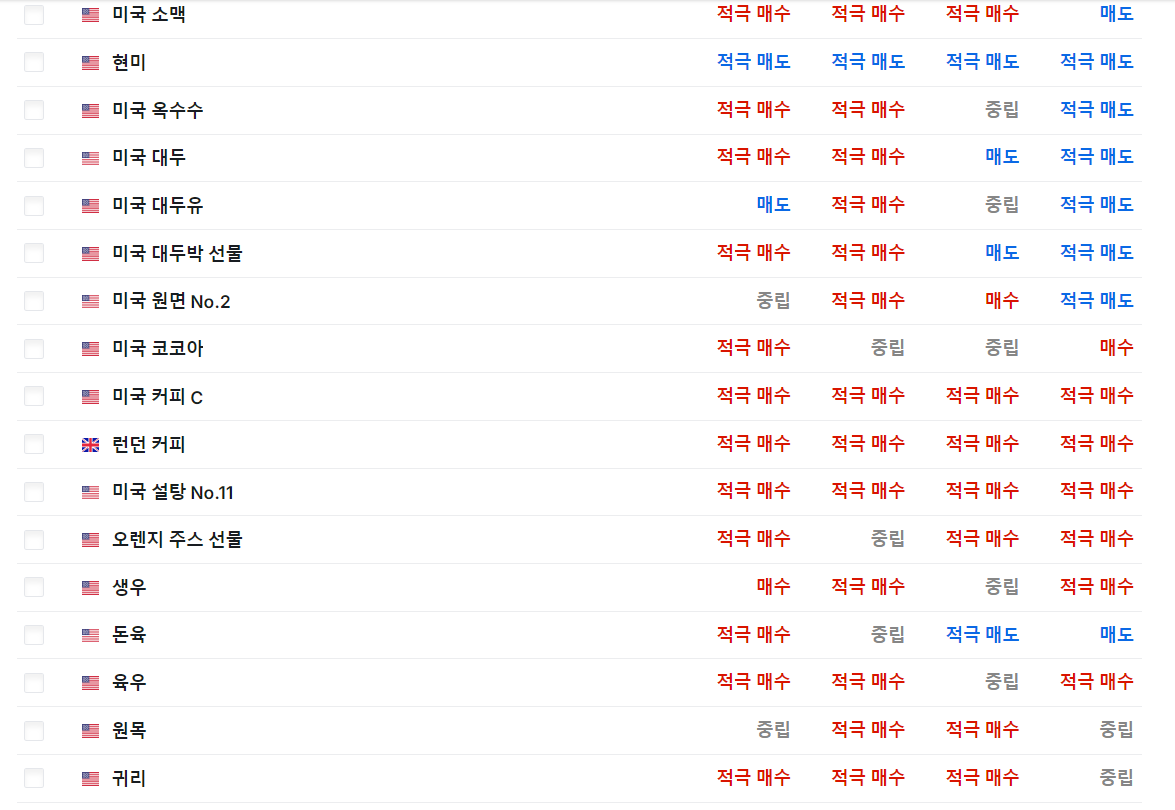Image resolution: width=1175 pixels, height=810 pixels.
Task: Enable the checkbox for 미국 대두유
Action: [x=34, y=206]
